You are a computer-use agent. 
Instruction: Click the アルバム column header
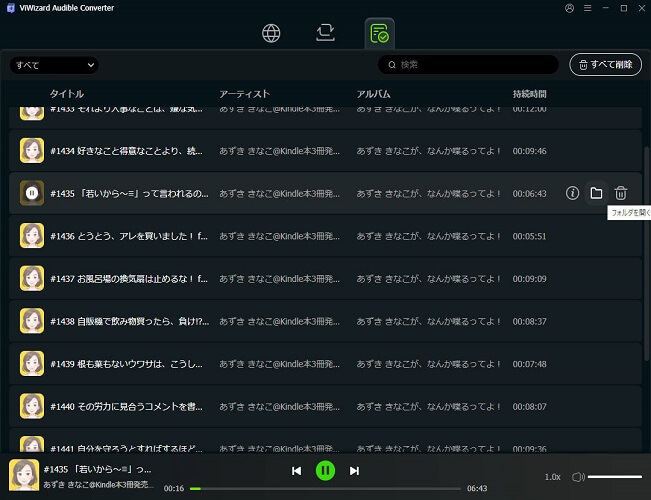tap(374, 94)
